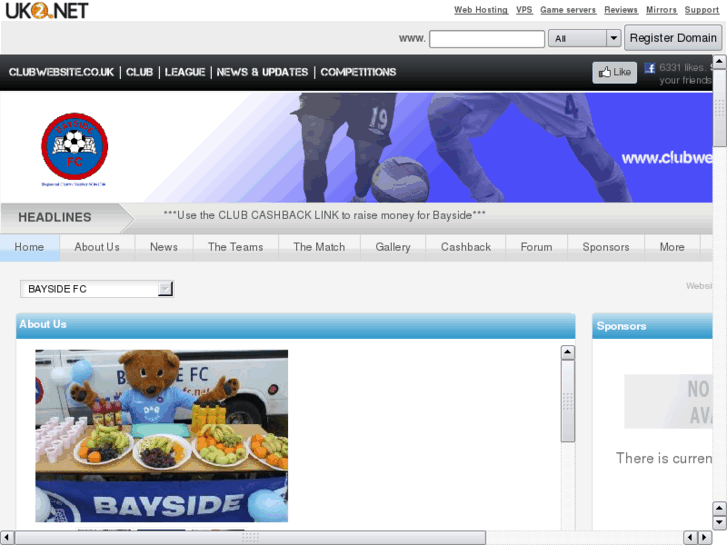
Task: Open the COMPETITIONS menu item
Action: 358,72
